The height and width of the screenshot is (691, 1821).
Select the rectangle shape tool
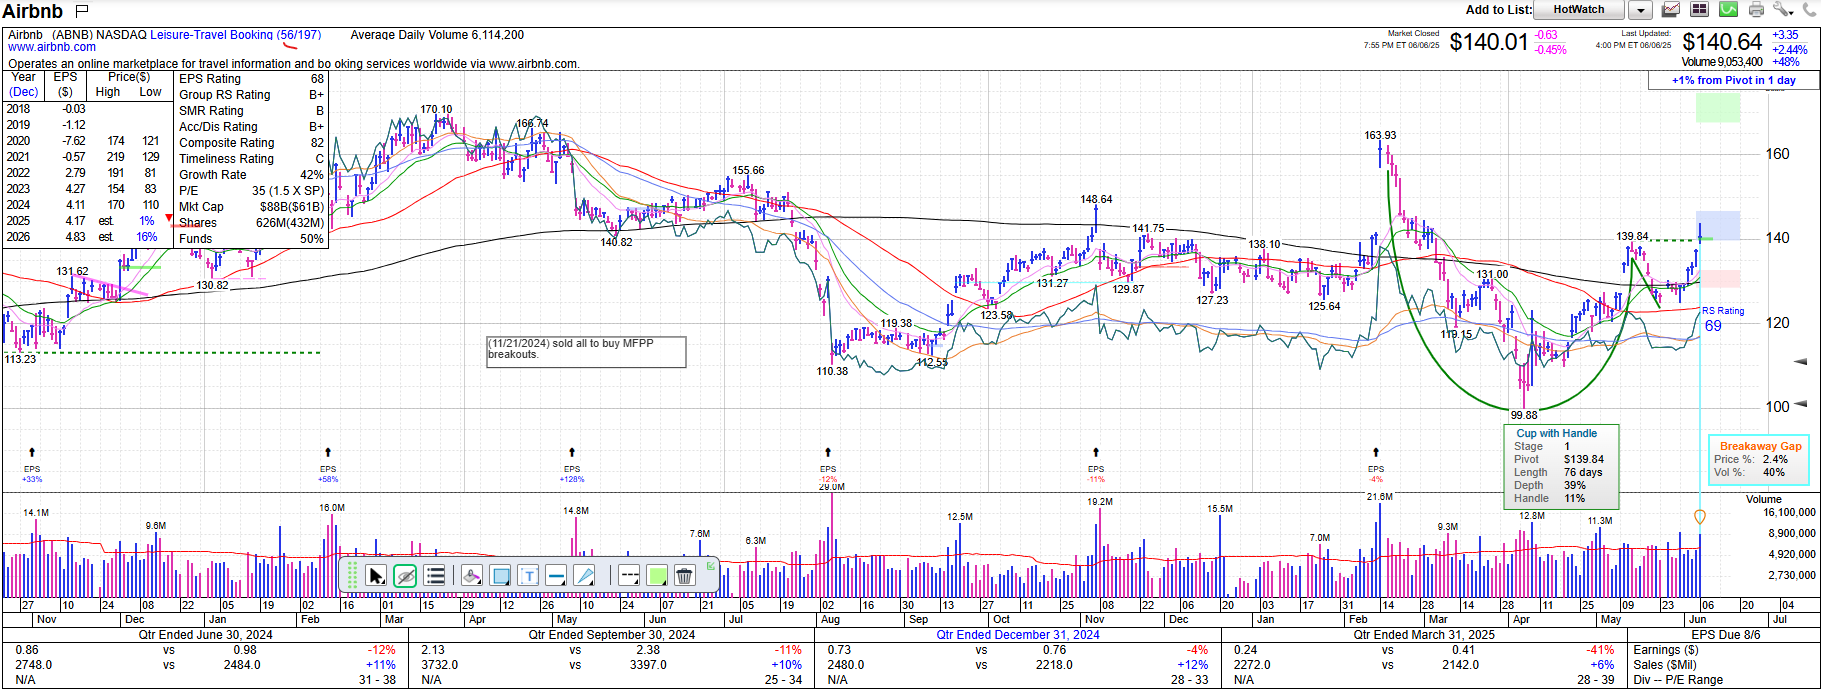(500, 575)
